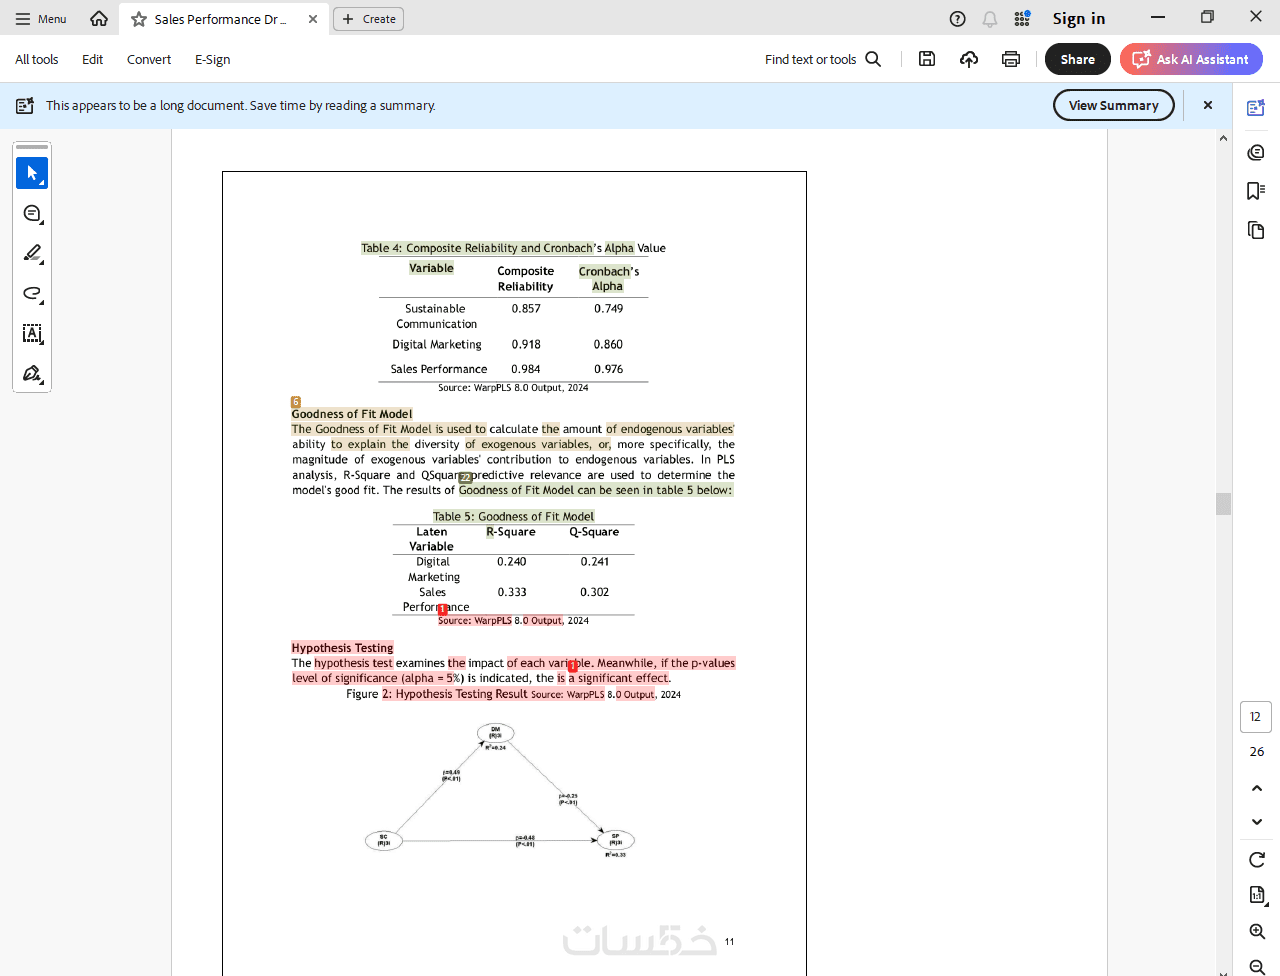This screenshot has height=976, width=1280.
Task: Select the Add text box tool
Action: pyautogui.click(x=32, y=333)
